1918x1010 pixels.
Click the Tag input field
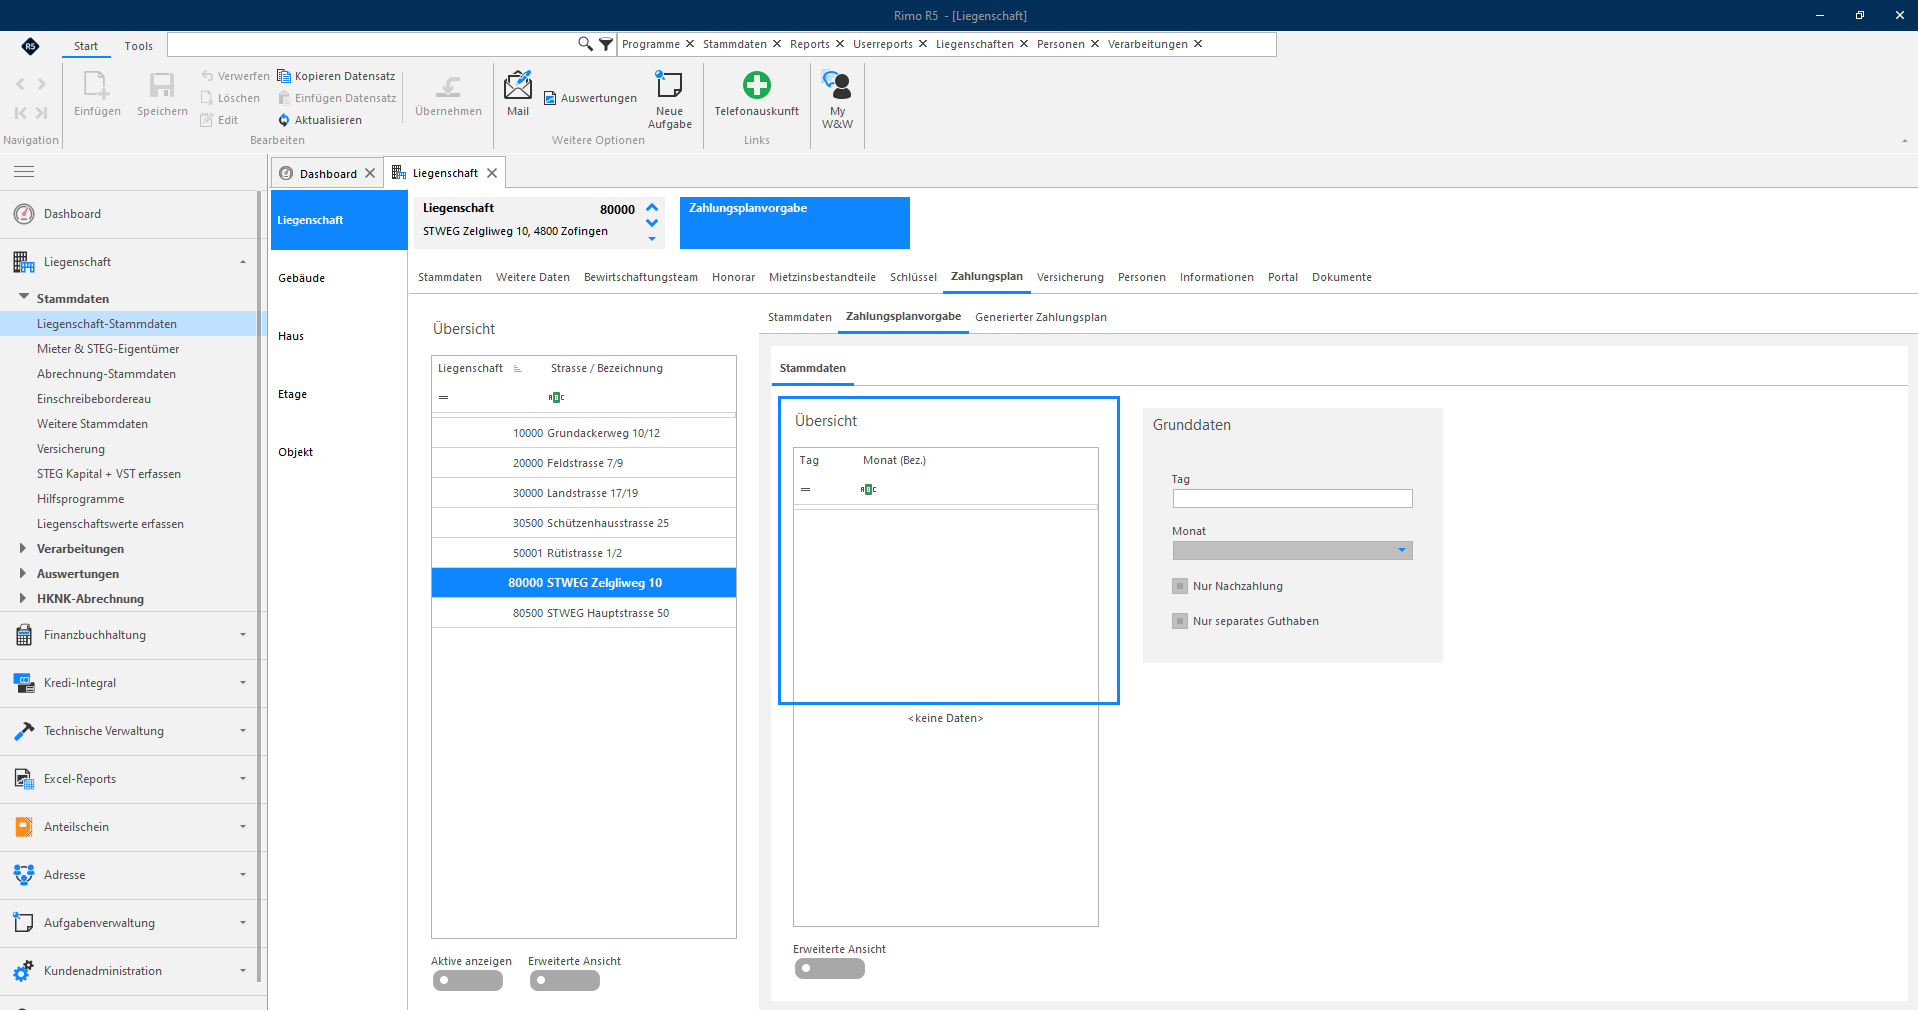coord(1292,498)
